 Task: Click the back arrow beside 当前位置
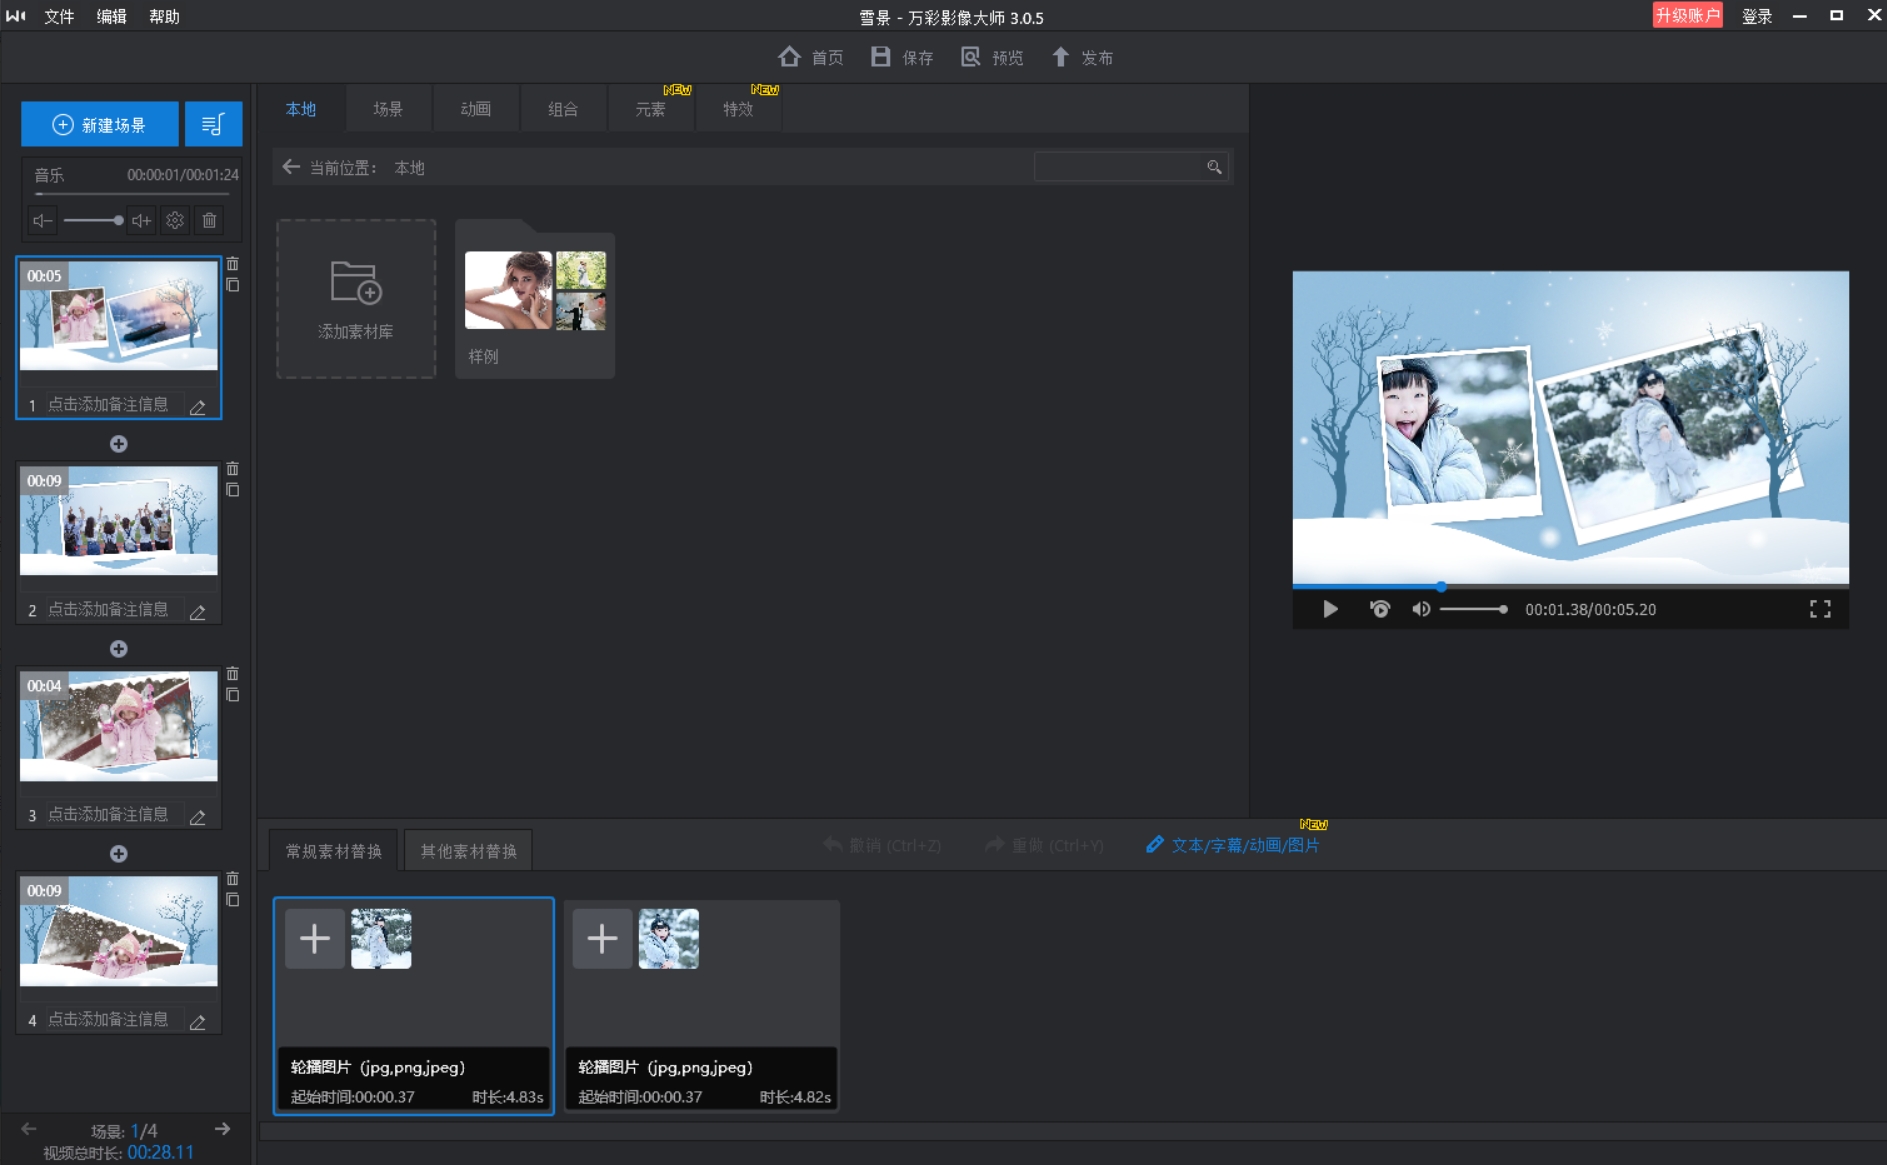tap(291, 167)
